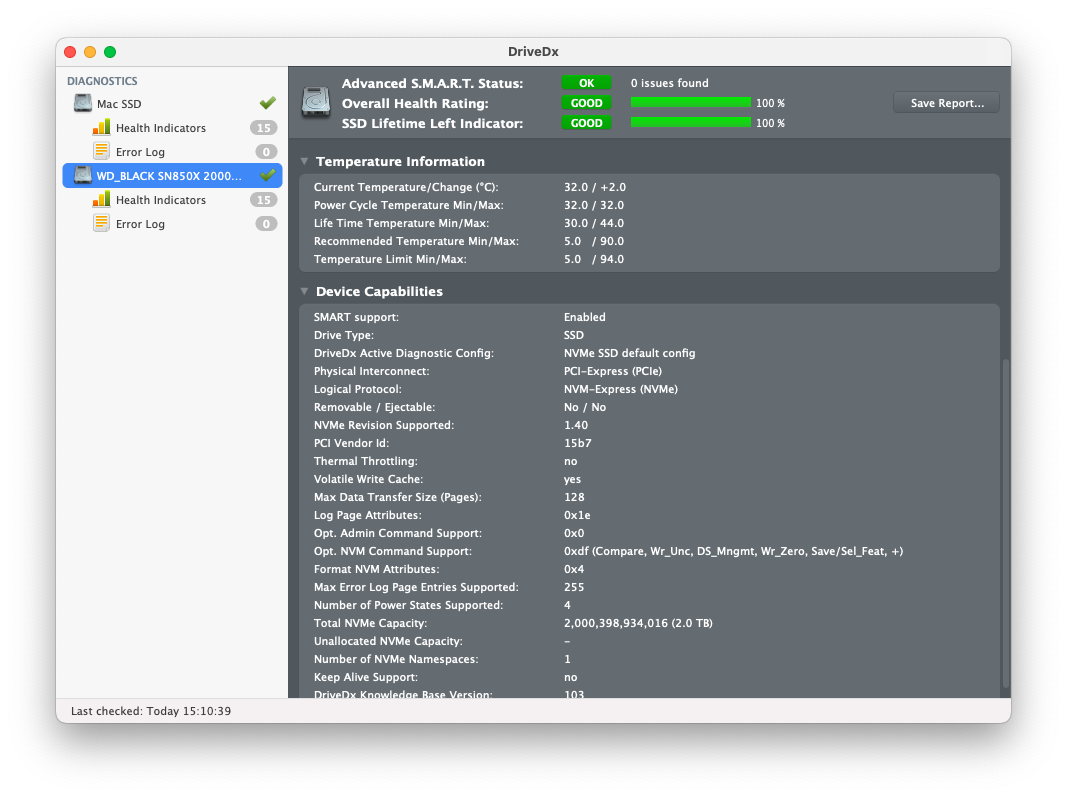Click Opt. NVM Command Support value '0xdf'
Image resolution: width=1067 pixels, height=797 pixels.
click(733, 551)
